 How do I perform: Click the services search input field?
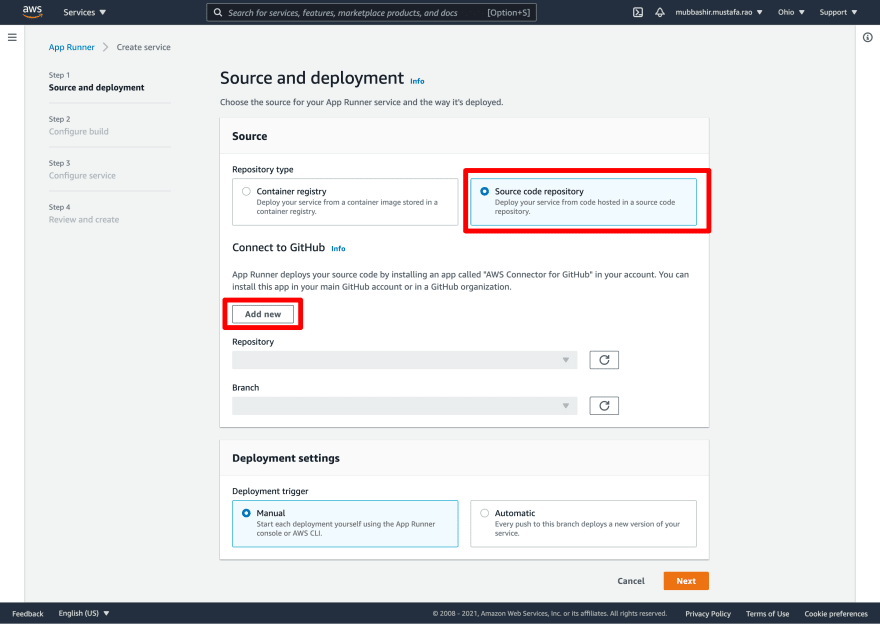[371, 12]
